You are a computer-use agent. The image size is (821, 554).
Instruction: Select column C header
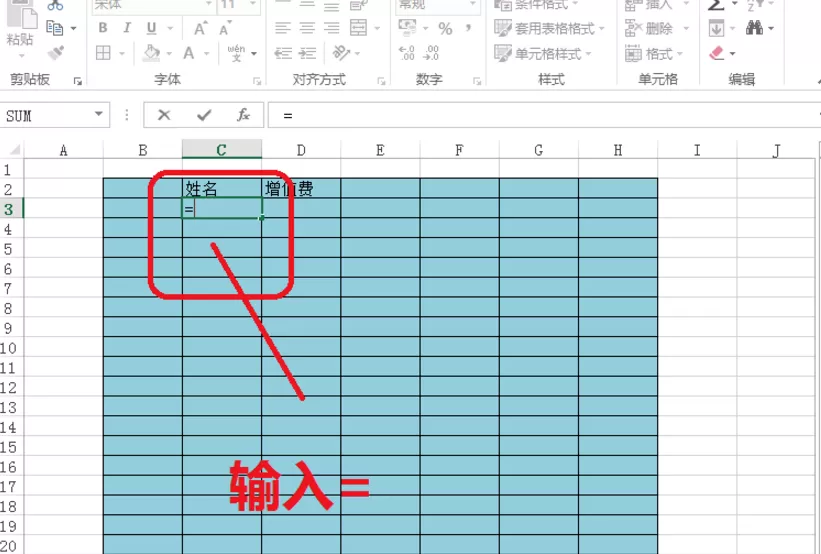[x=221, y=150]
